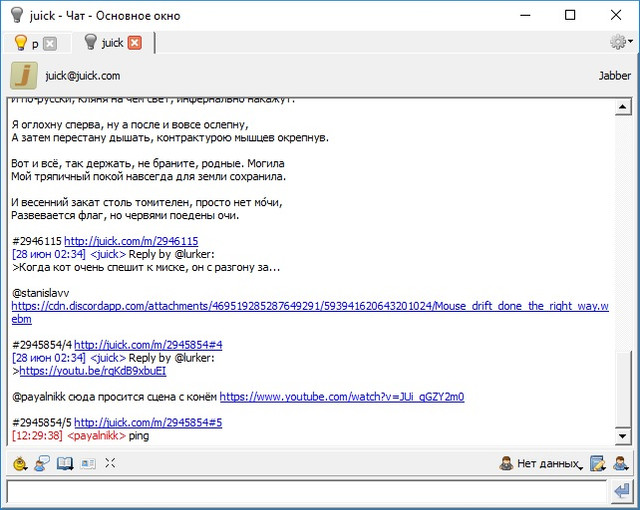Open link juick.com/m/2946115
640x510 pixels.
click(131, 241)
